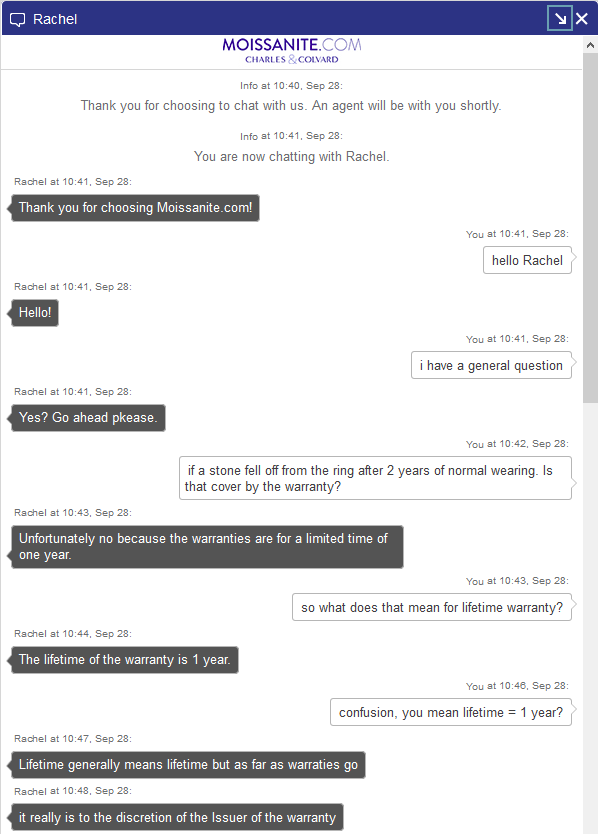Click the stone fell off ring message
This screenshot has width=598, height=834.
(376, 478)
